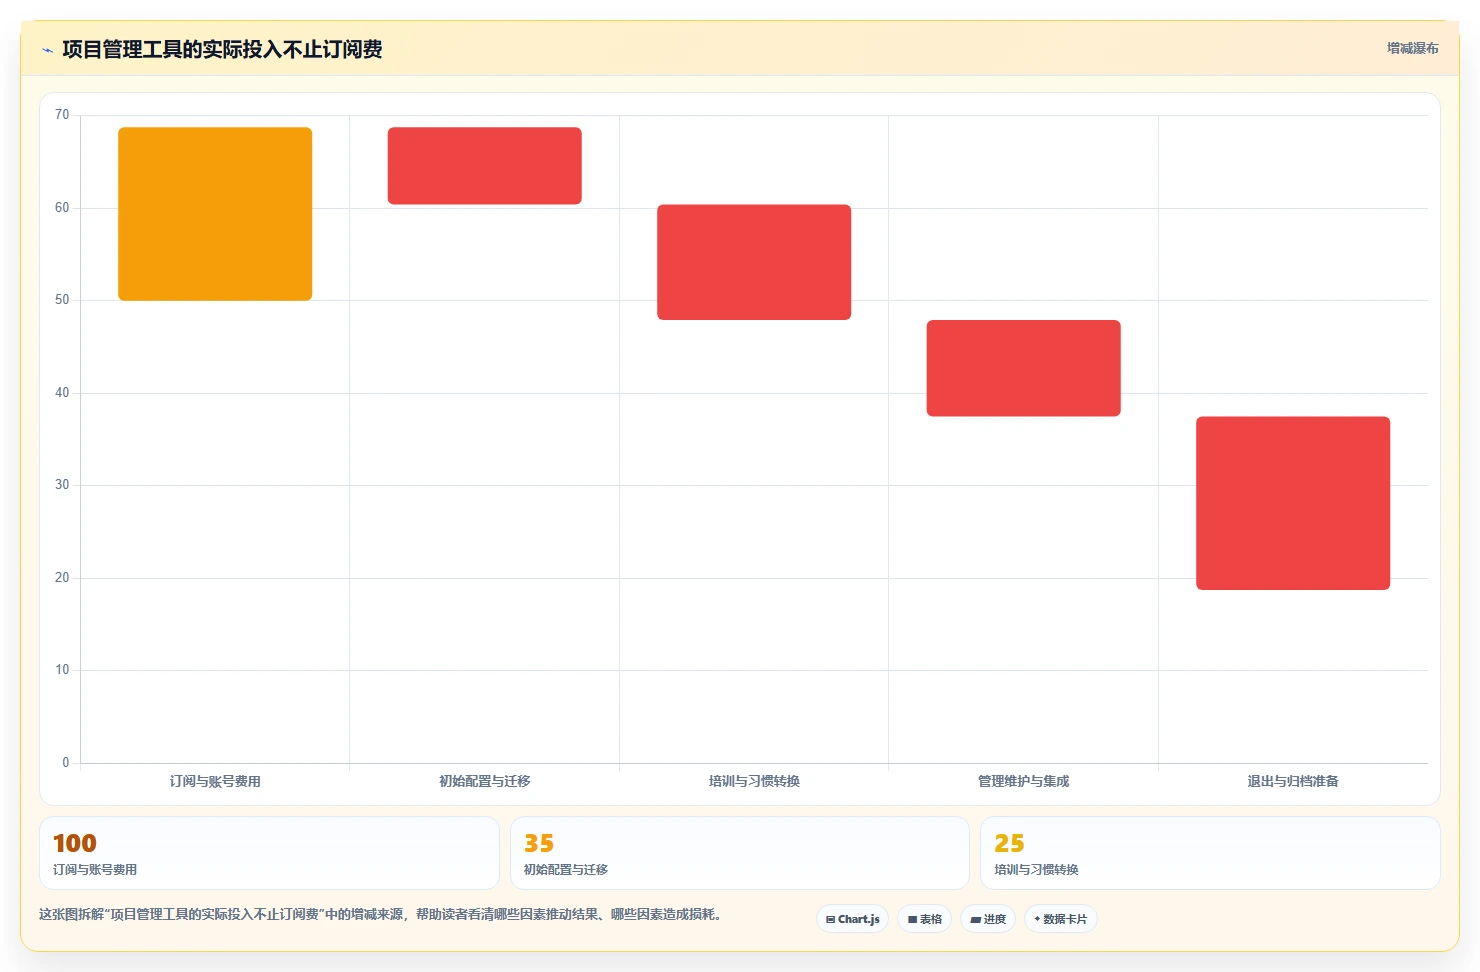The image size is (1480, 972).
Task: Click the x-axis label 退出与归档准备
Action: coord(1293,781)
